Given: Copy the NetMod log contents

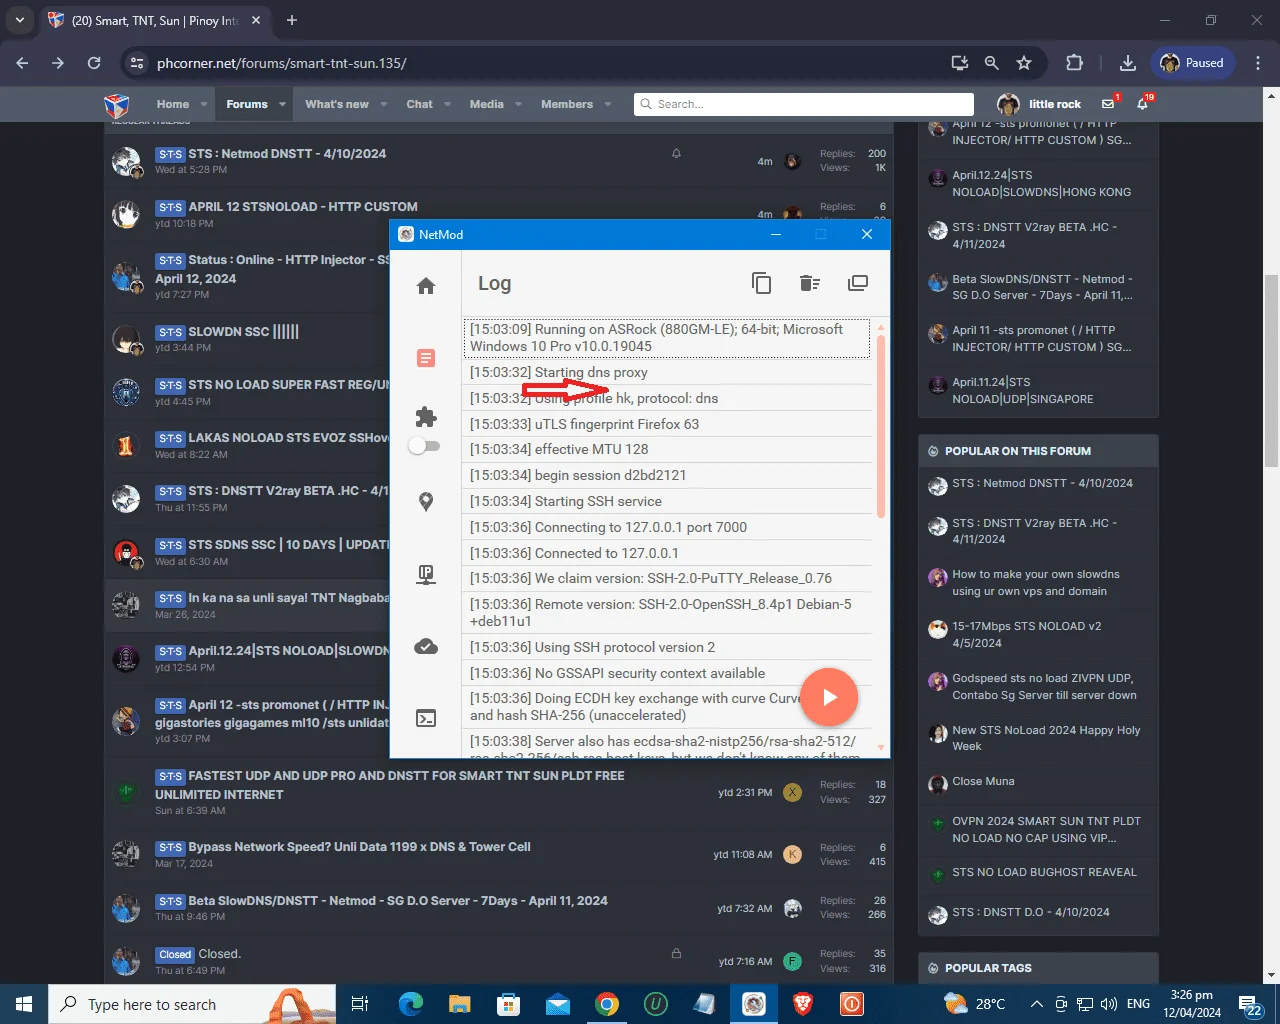Looking at the screenshot, I should [x=762, y=283].
